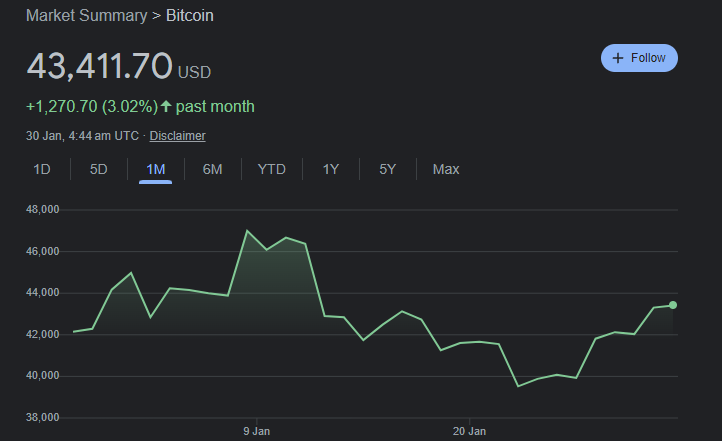The width and height of the screenshot is (722, 441).
Task: Click the 38,000 y-axis label
Action: coord(42,418)
